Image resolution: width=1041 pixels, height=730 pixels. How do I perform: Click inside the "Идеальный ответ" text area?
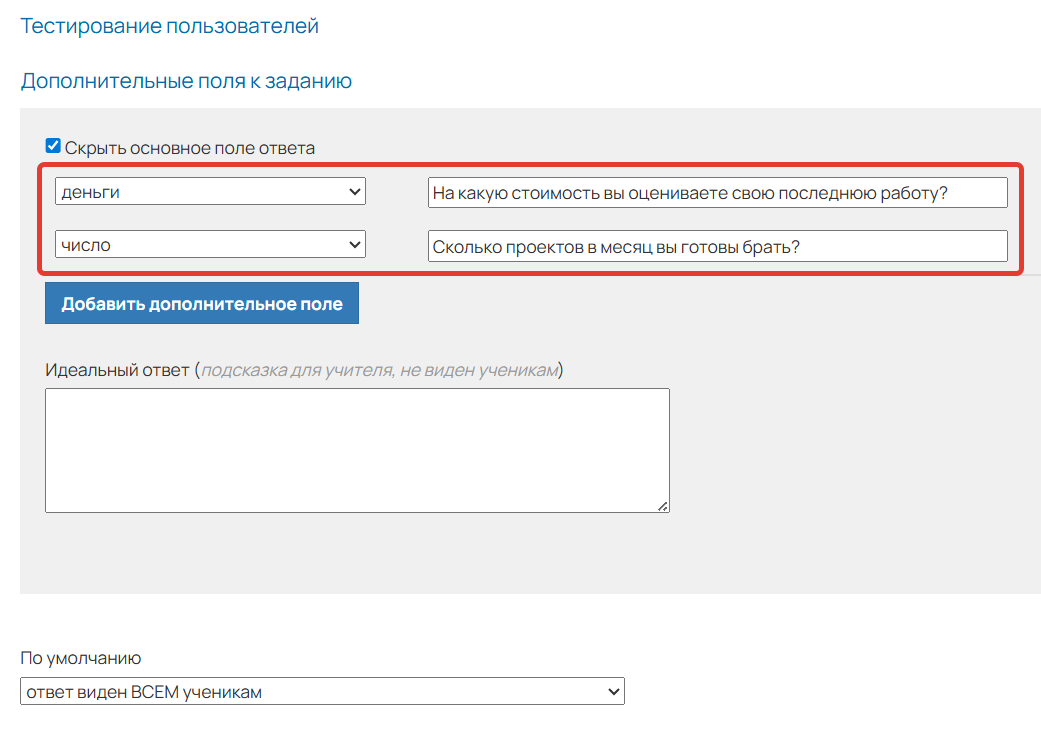(357, 450)
